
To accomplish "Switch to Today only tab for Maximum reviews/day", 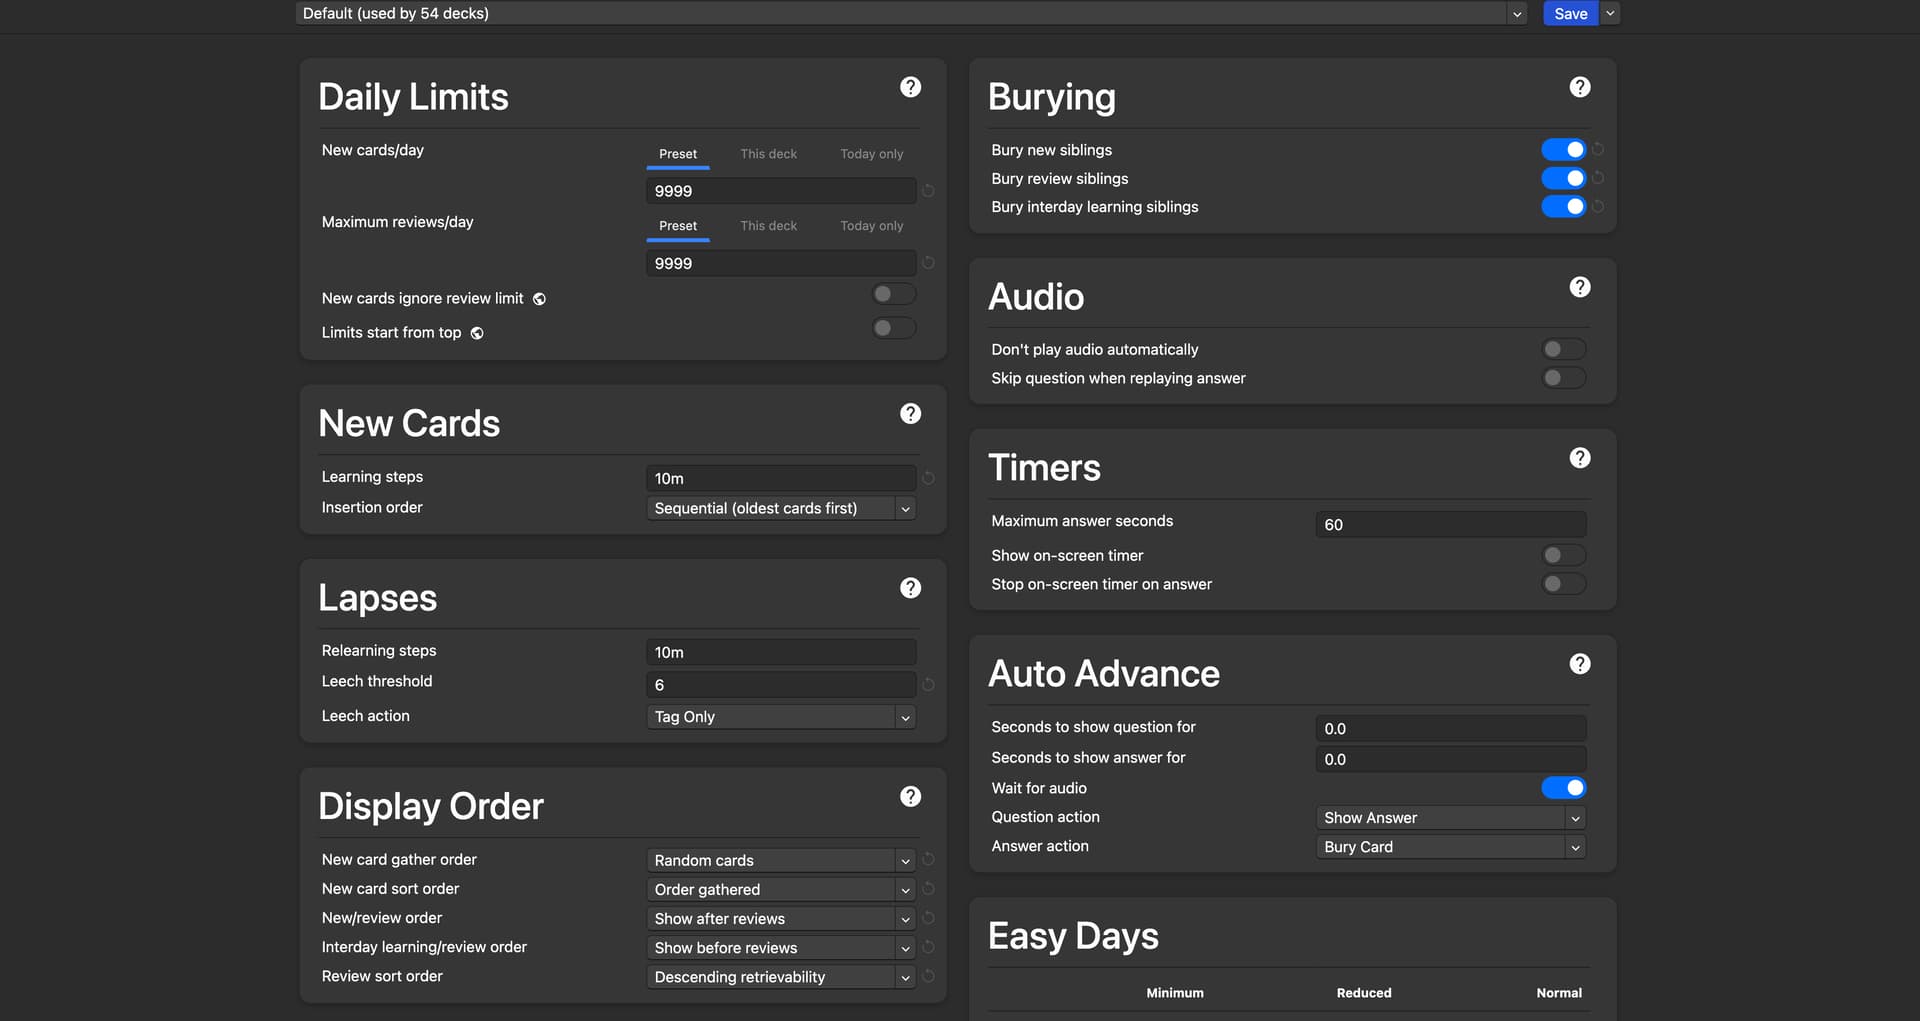I will [x=871, y=226].
